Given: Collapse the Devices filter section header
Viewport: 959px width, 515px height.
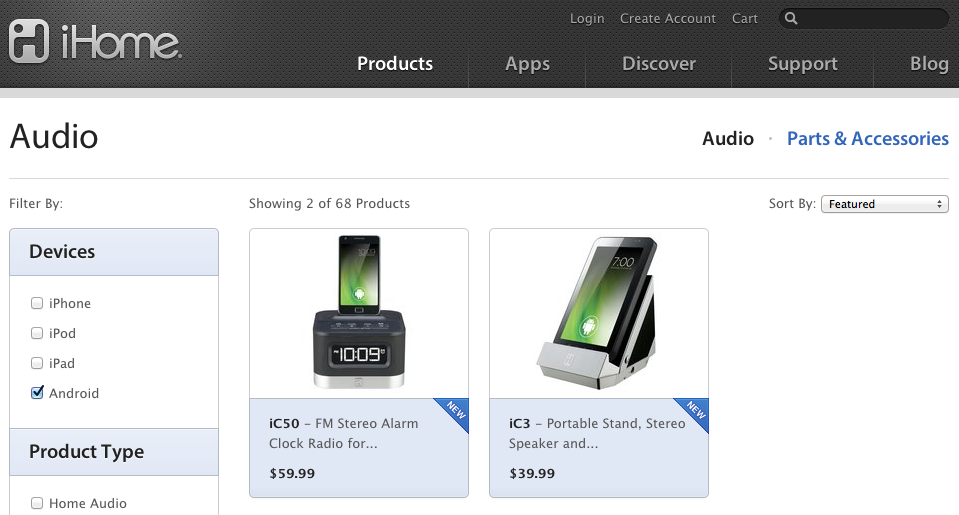Looking at the screenshot, I should point(114,252).
